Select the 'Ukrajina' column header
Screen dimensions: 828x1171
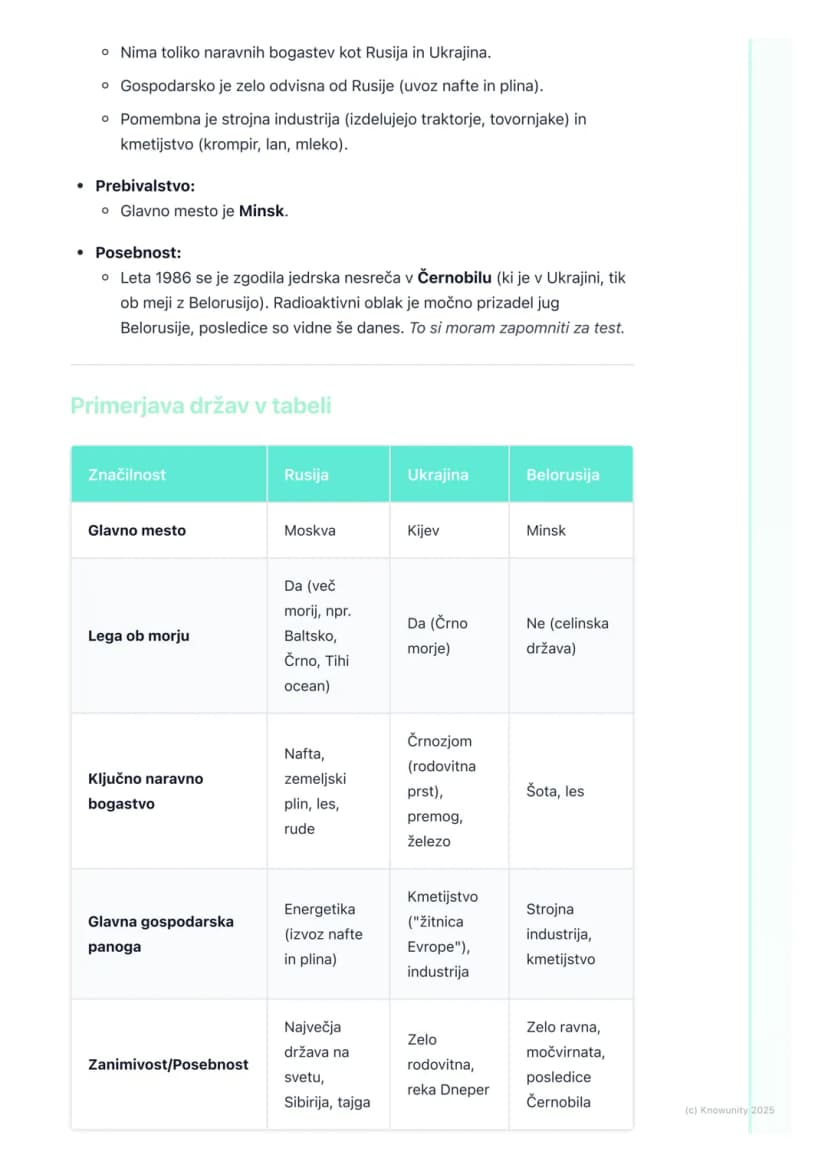(449, 474)
